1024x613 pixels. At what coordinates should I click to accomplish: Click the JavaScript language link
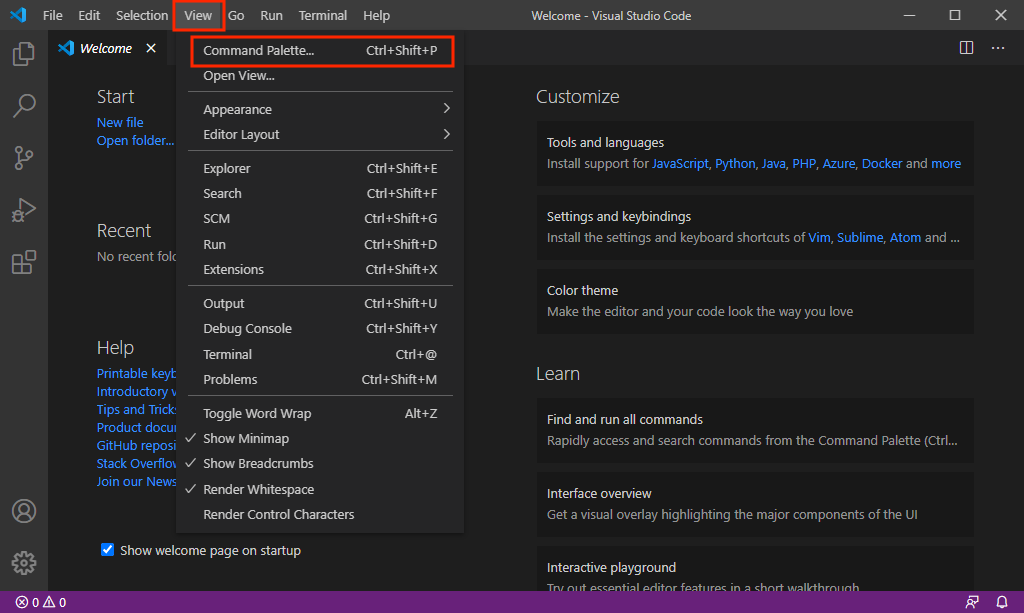(680, 163)
